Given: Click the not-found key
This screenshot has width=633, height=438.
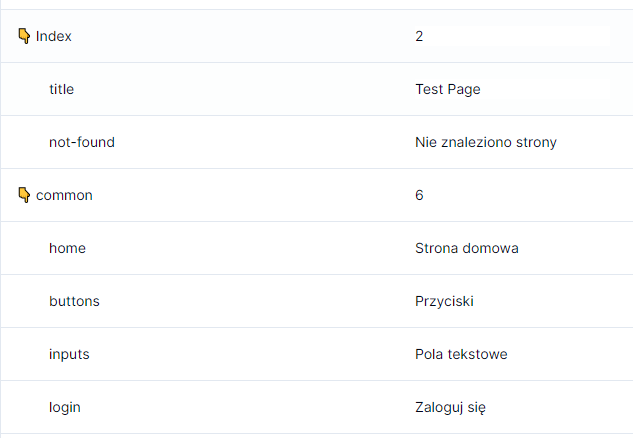Looking at the screenshot, I should [82, 142].
